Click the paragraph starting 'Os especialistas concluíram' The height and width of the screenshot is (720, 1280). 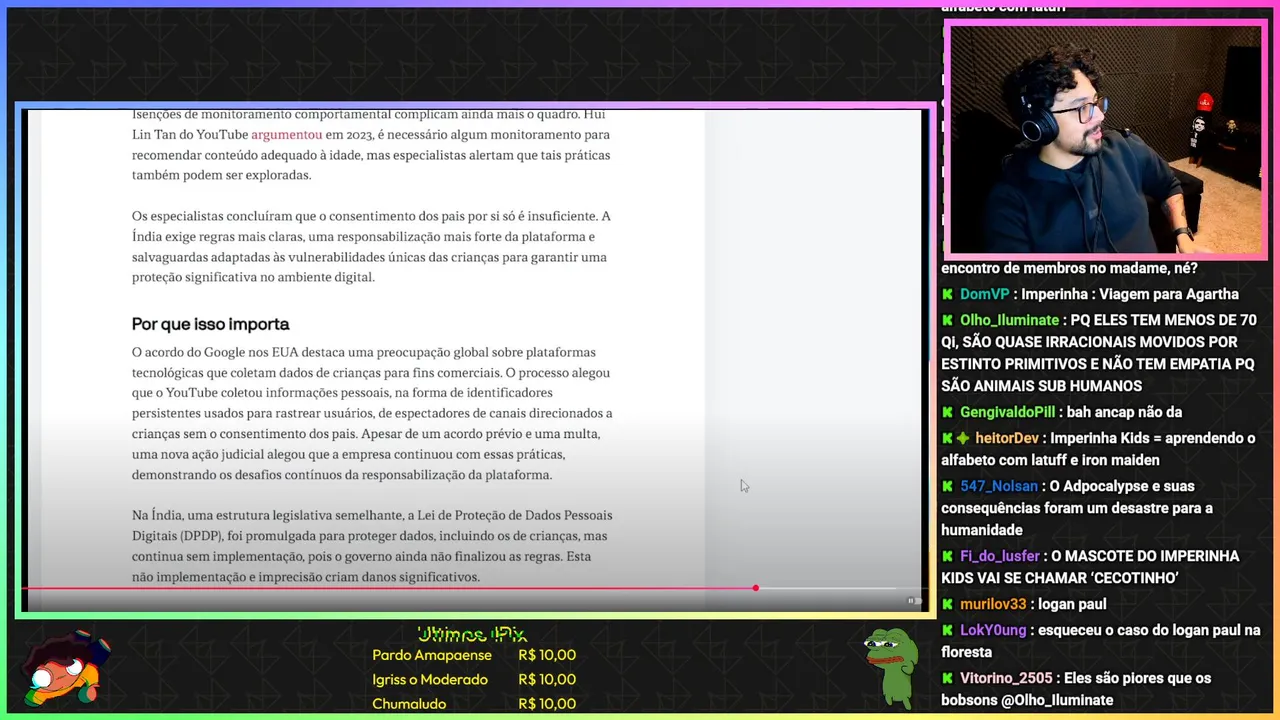point(371,246)
